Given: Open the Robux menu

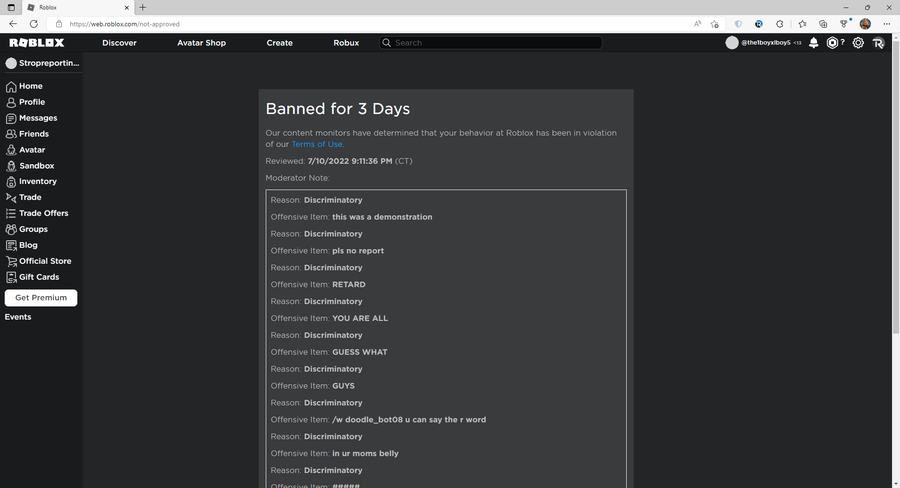Looking at the screenshot, I should point(346,43).
